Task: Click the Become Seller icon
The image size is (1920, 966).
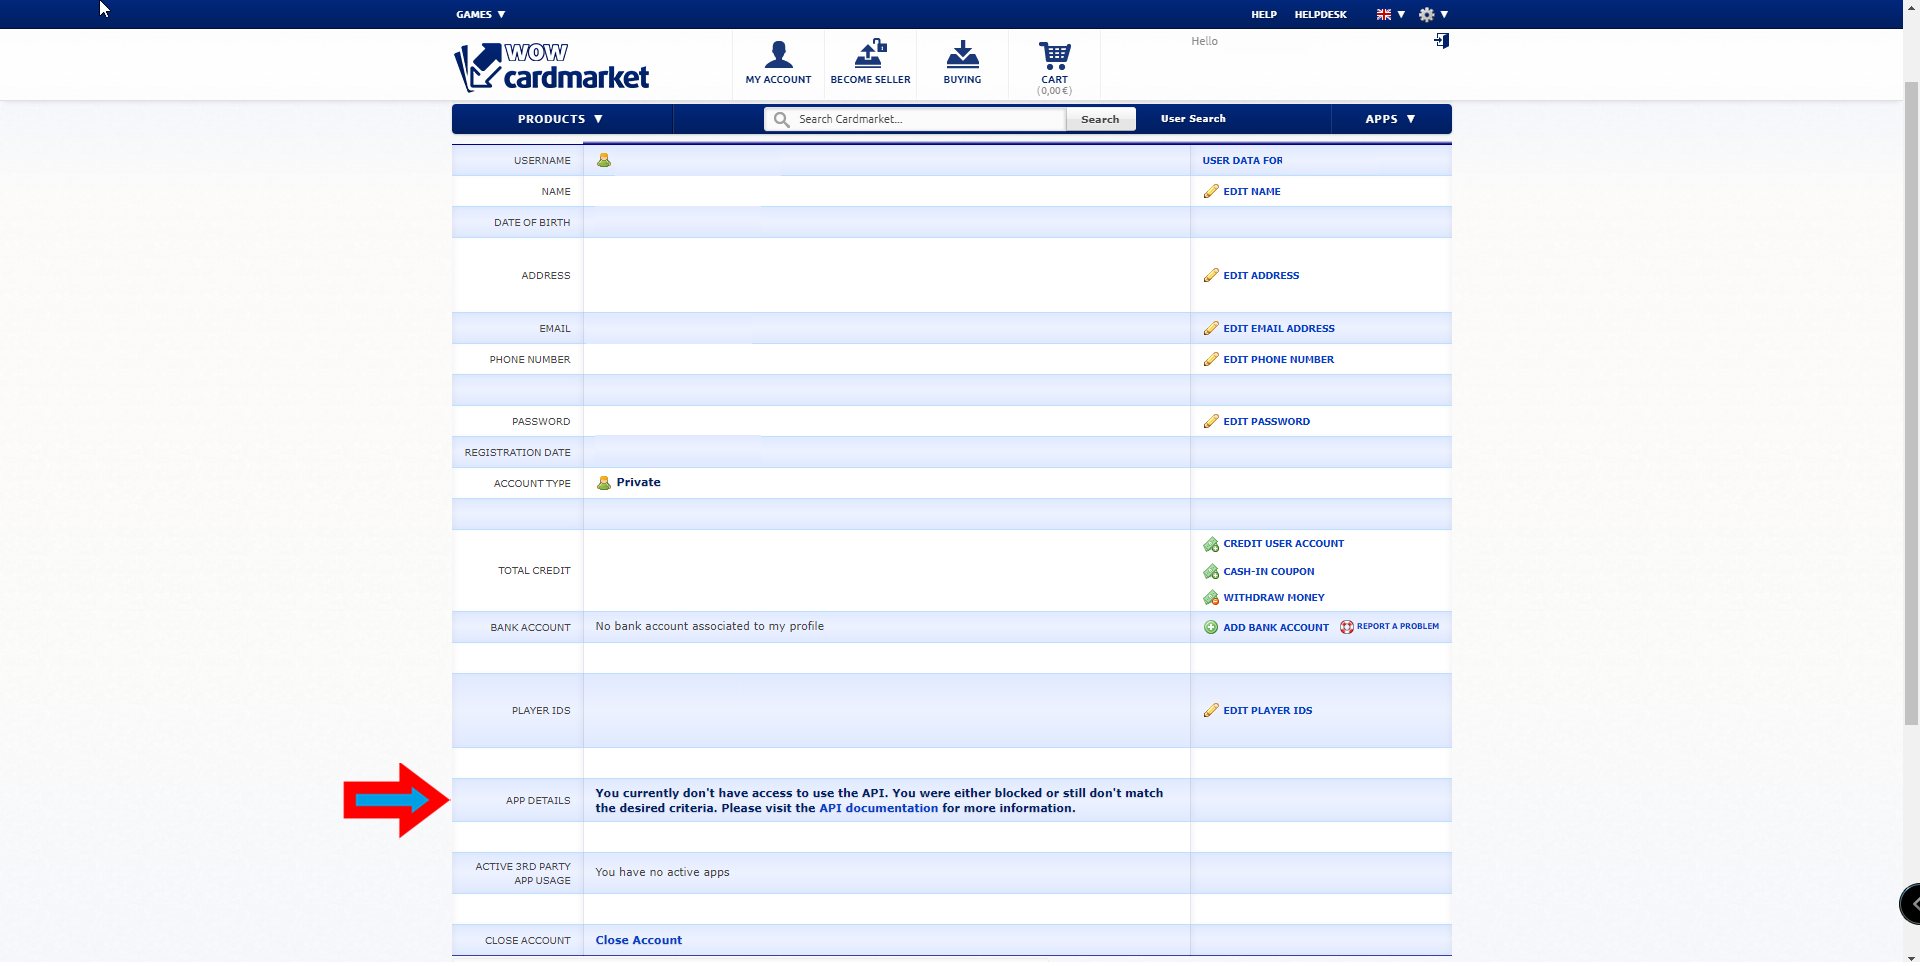Action: click(x=870, y=54)
